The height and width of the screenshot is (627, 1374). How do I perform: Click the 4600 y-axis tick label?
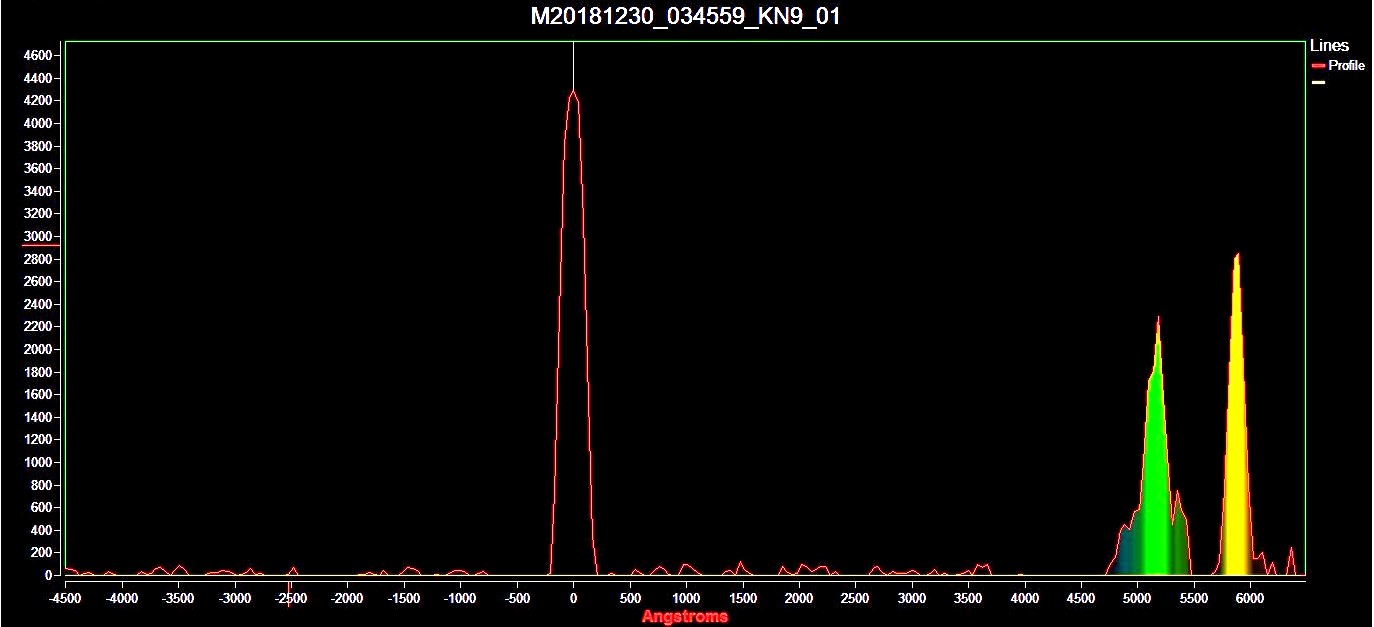(x=37, y=56)
